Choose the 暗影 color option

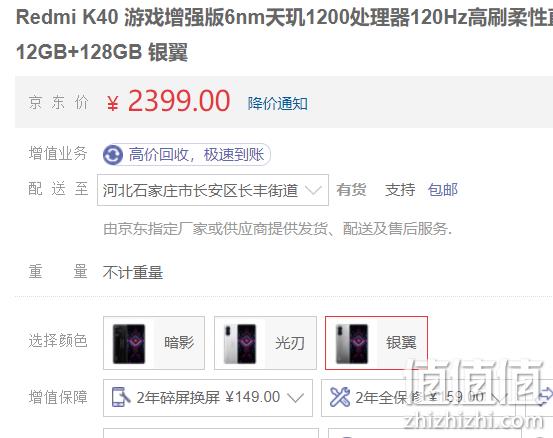pyautogui.click(x=154, y=343)
